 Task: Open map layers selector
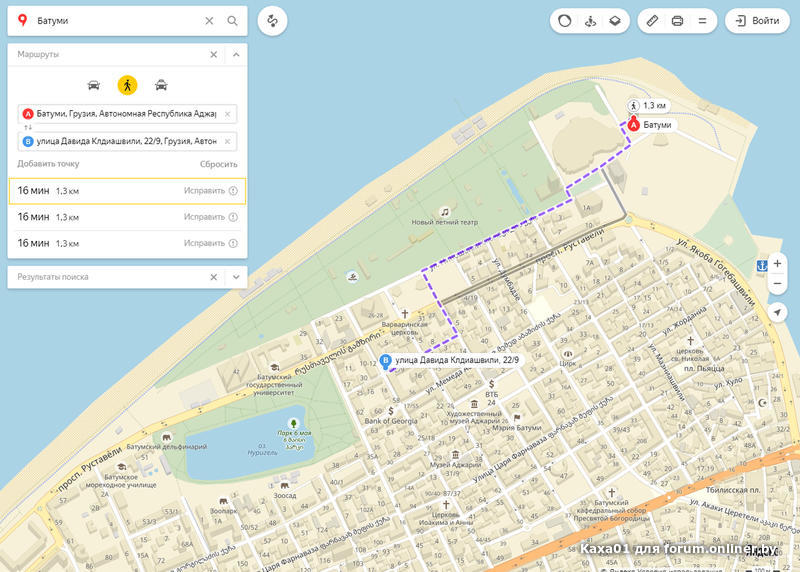(615, 21)
